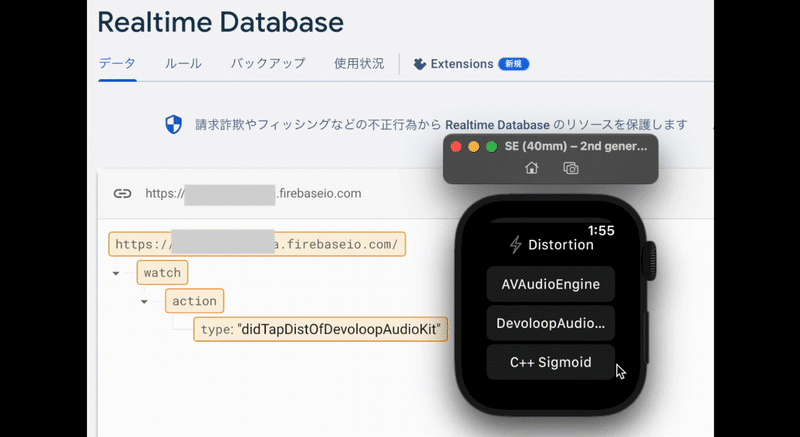Screen dimensions: 800x437
Task: Click the Realtime Database heading
Action: [220, 22]
